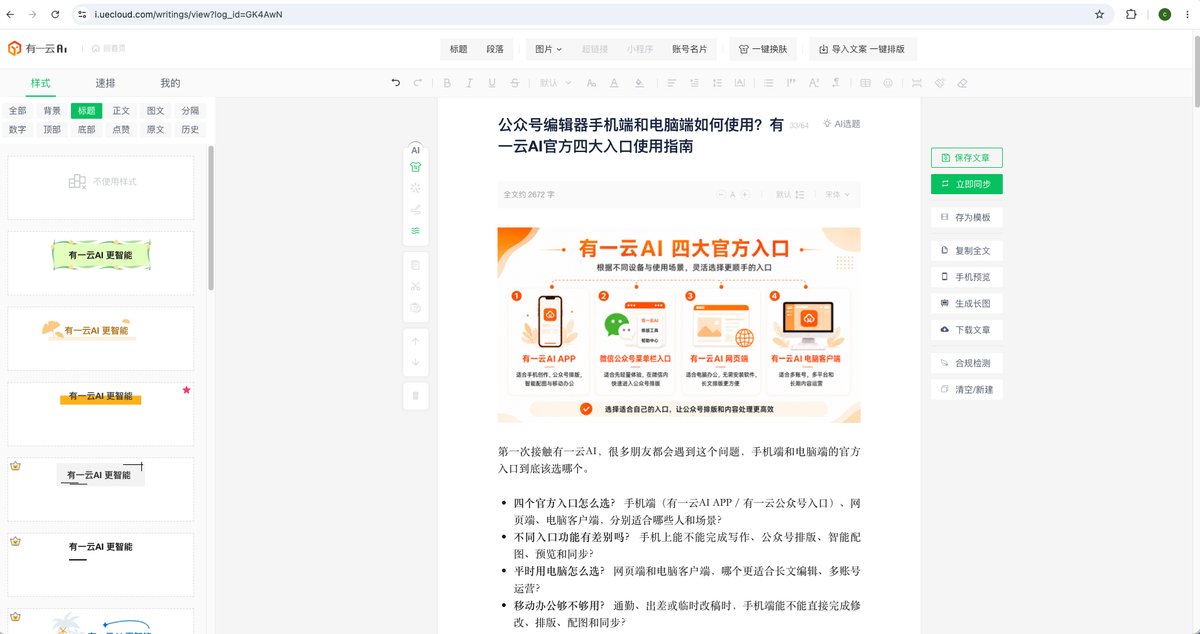The image size is (1200, 634).
Task: Click 导入文案 一键排版 button
Action: click(862, 49)
